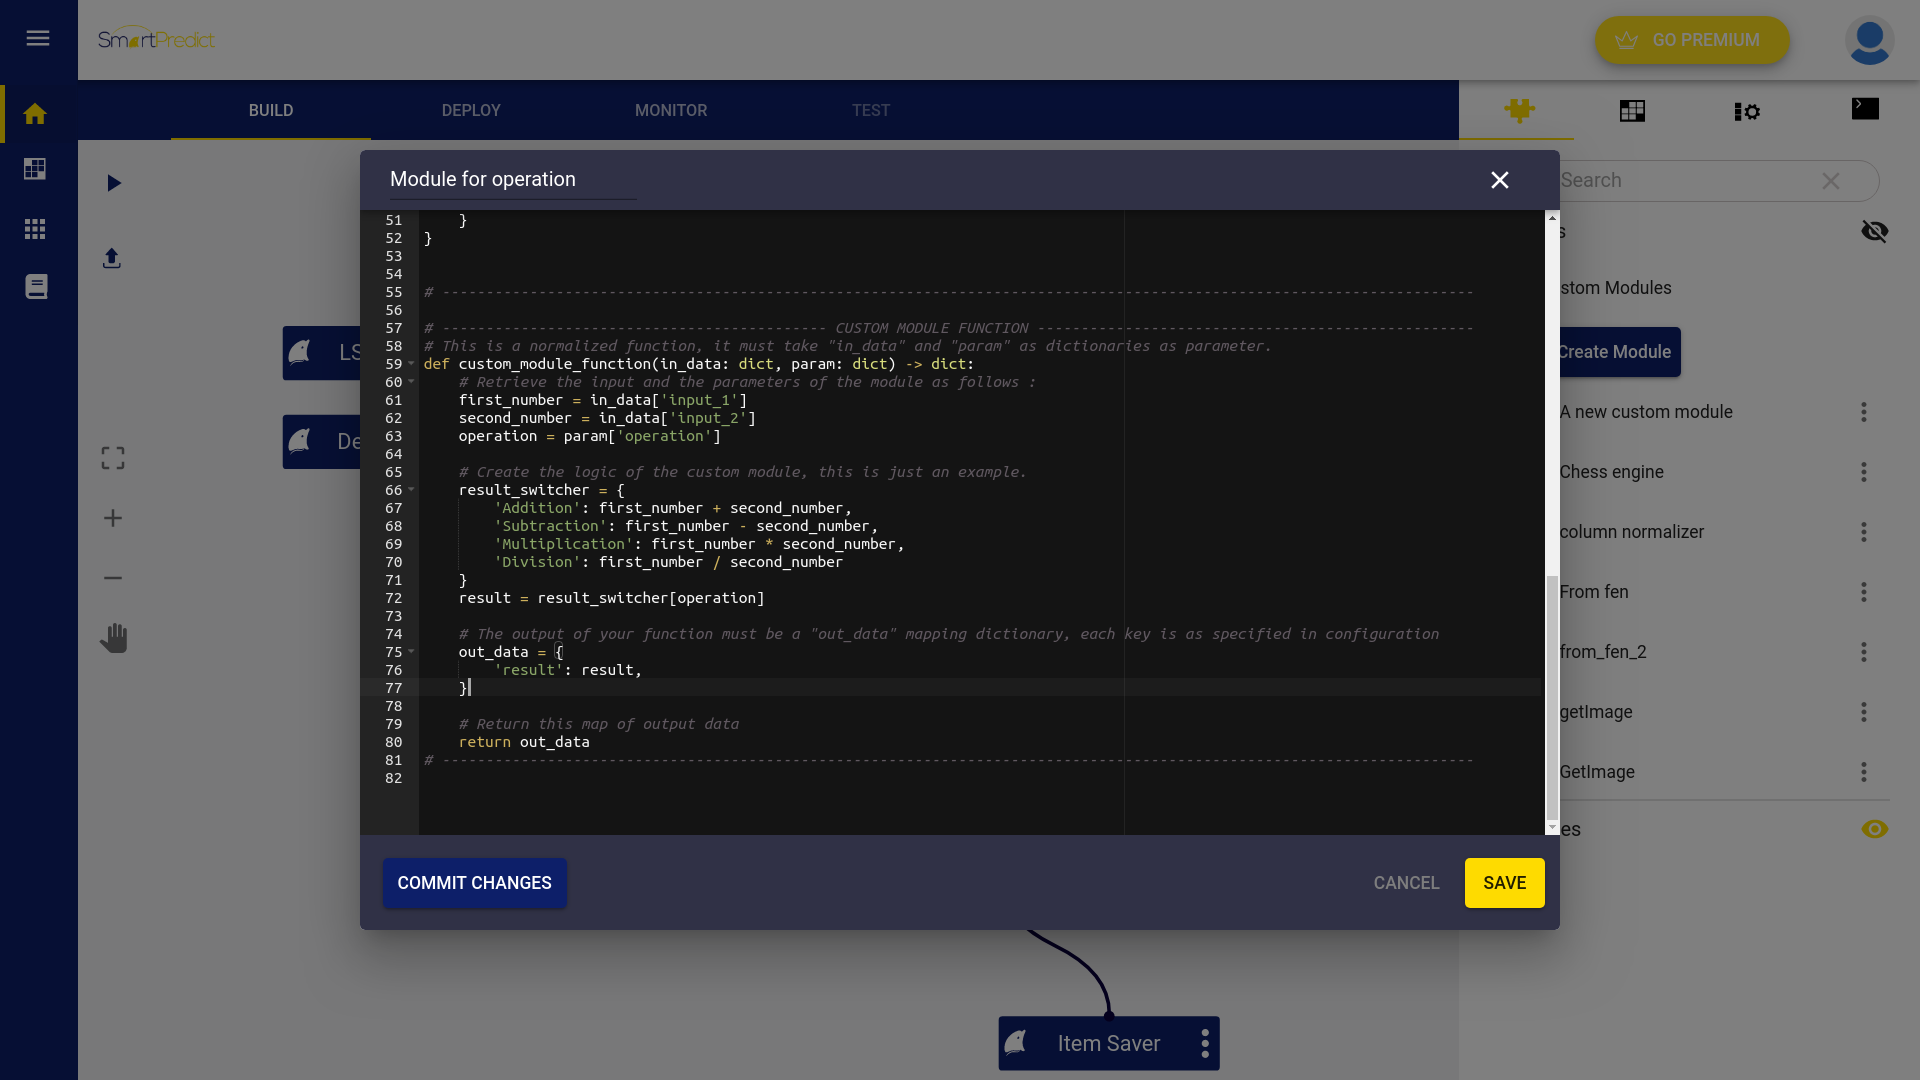Open the datasets grid panel icon
Viewport: 1920px width, 1080px height.
(1632, 110)
